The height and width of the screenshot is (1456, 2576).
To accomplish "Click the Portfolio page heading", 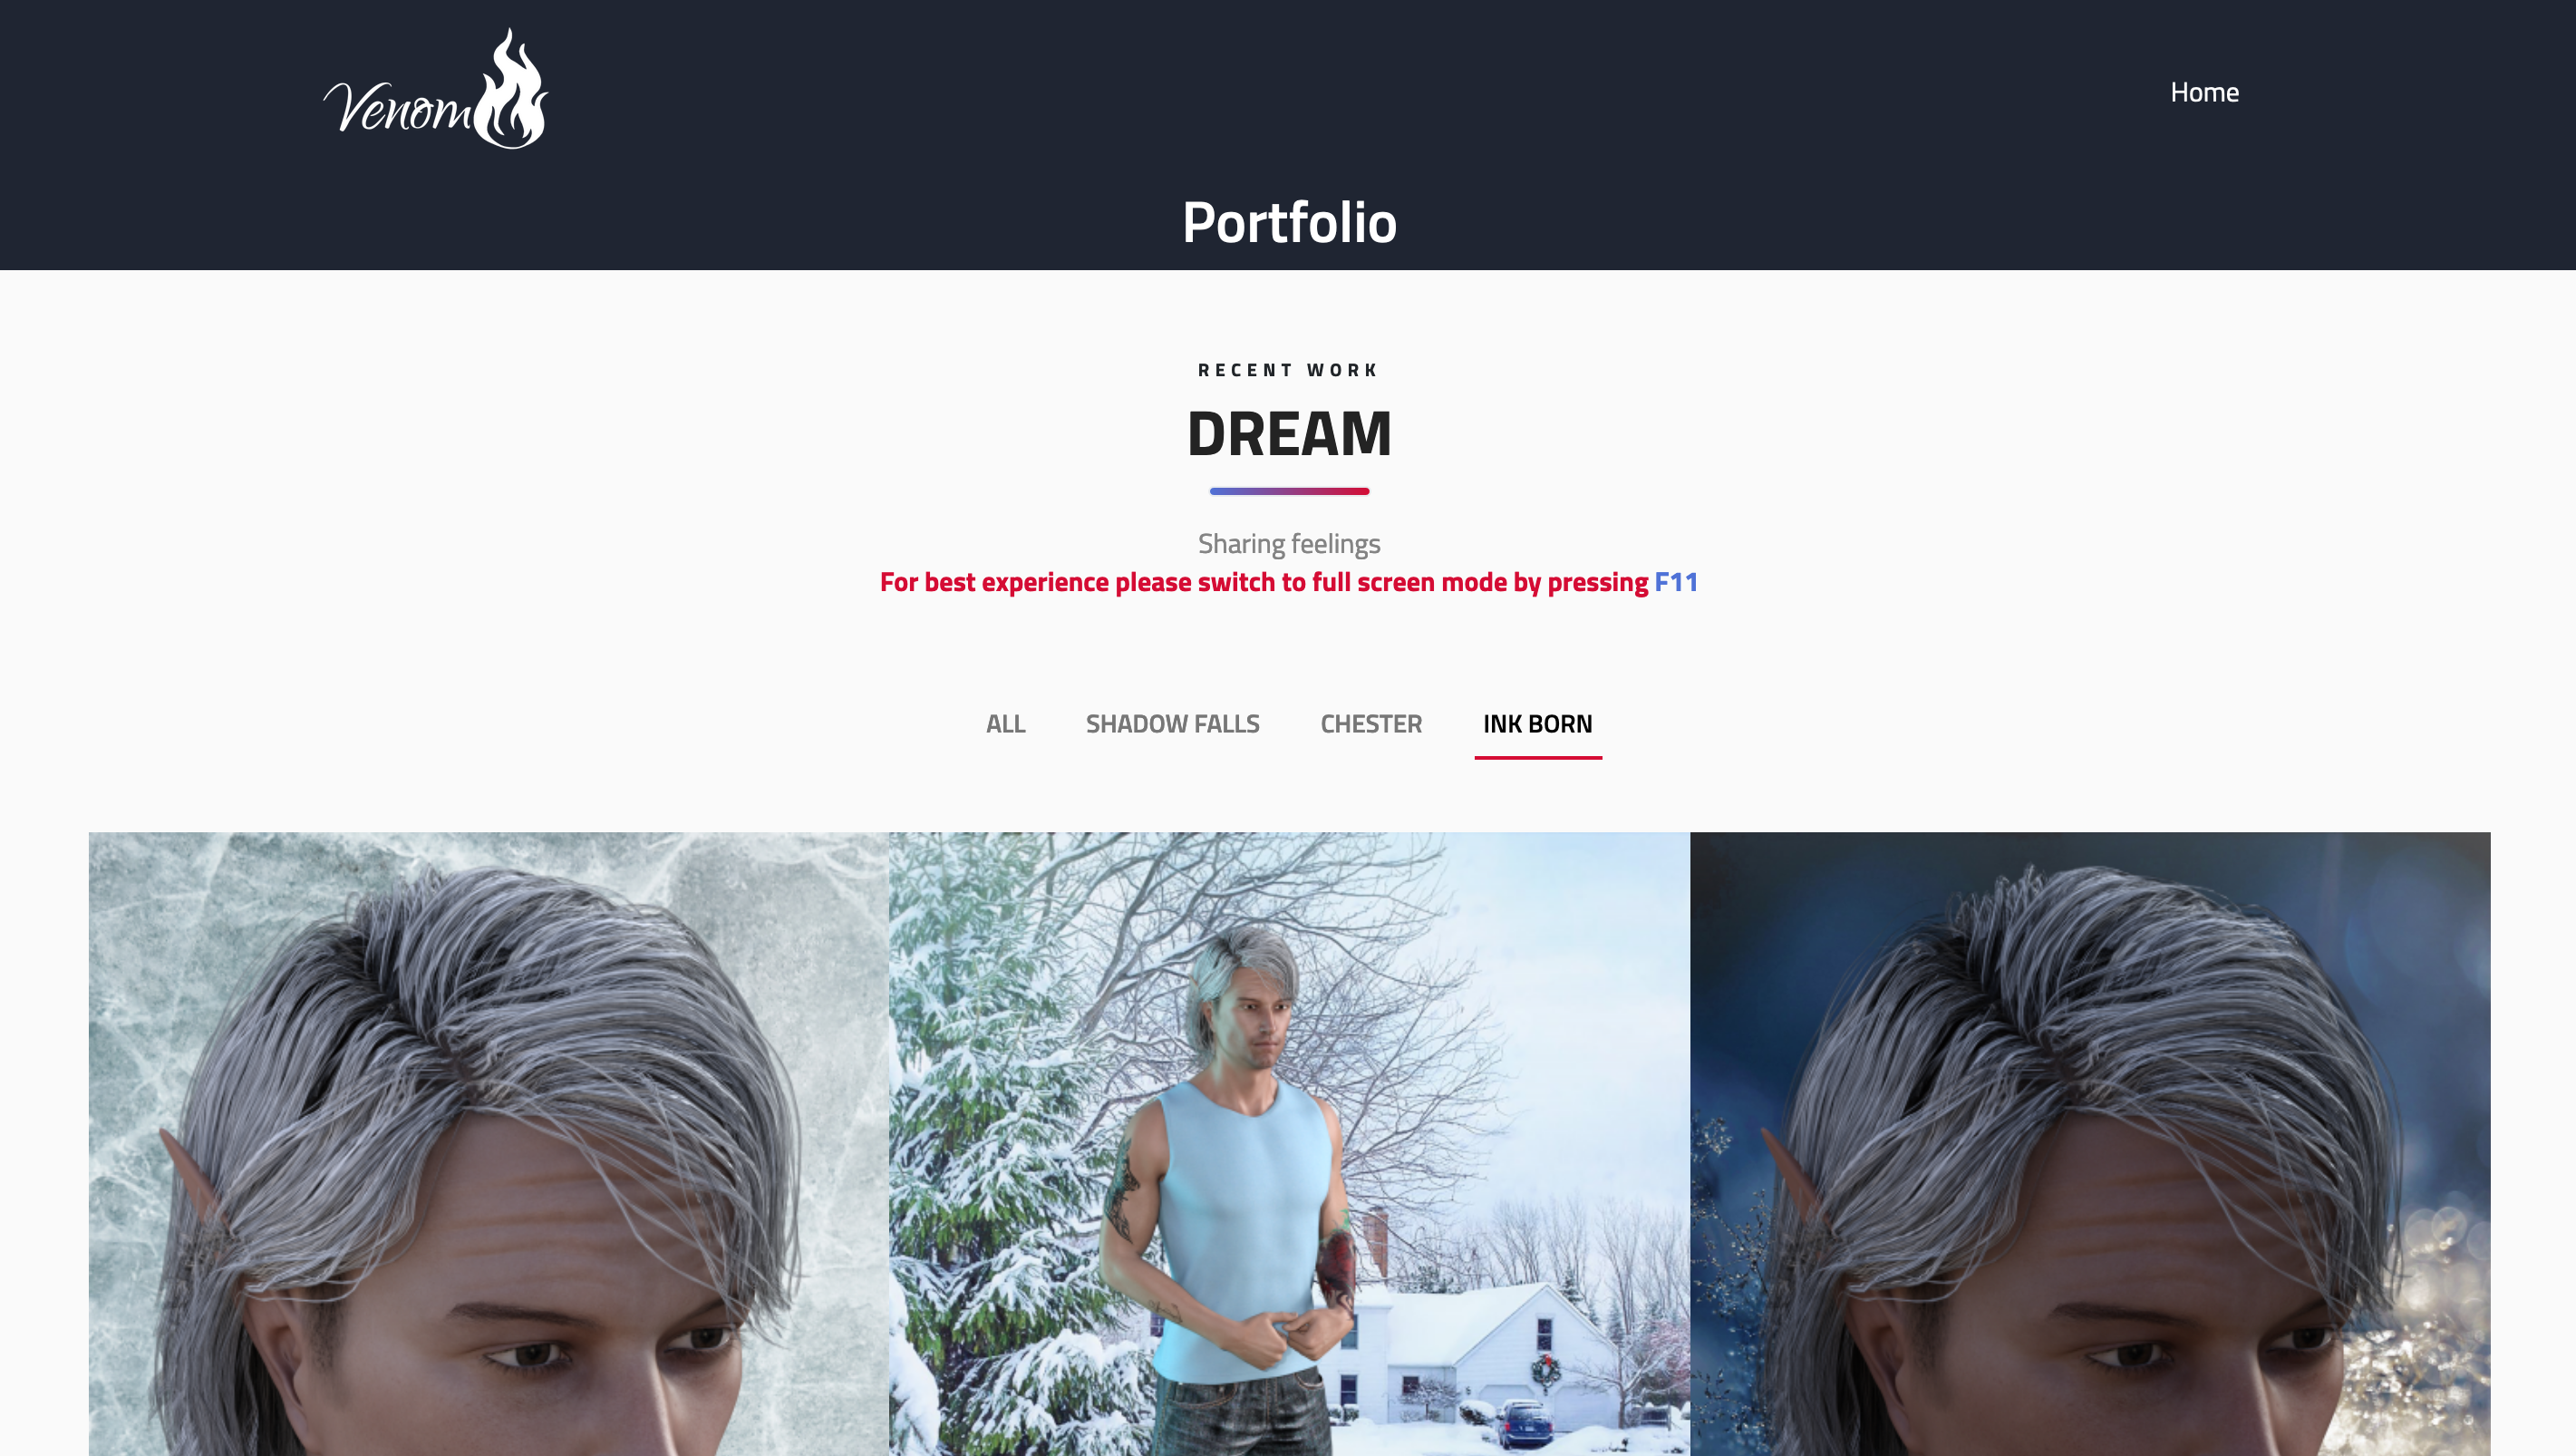I will [1289, 222].
